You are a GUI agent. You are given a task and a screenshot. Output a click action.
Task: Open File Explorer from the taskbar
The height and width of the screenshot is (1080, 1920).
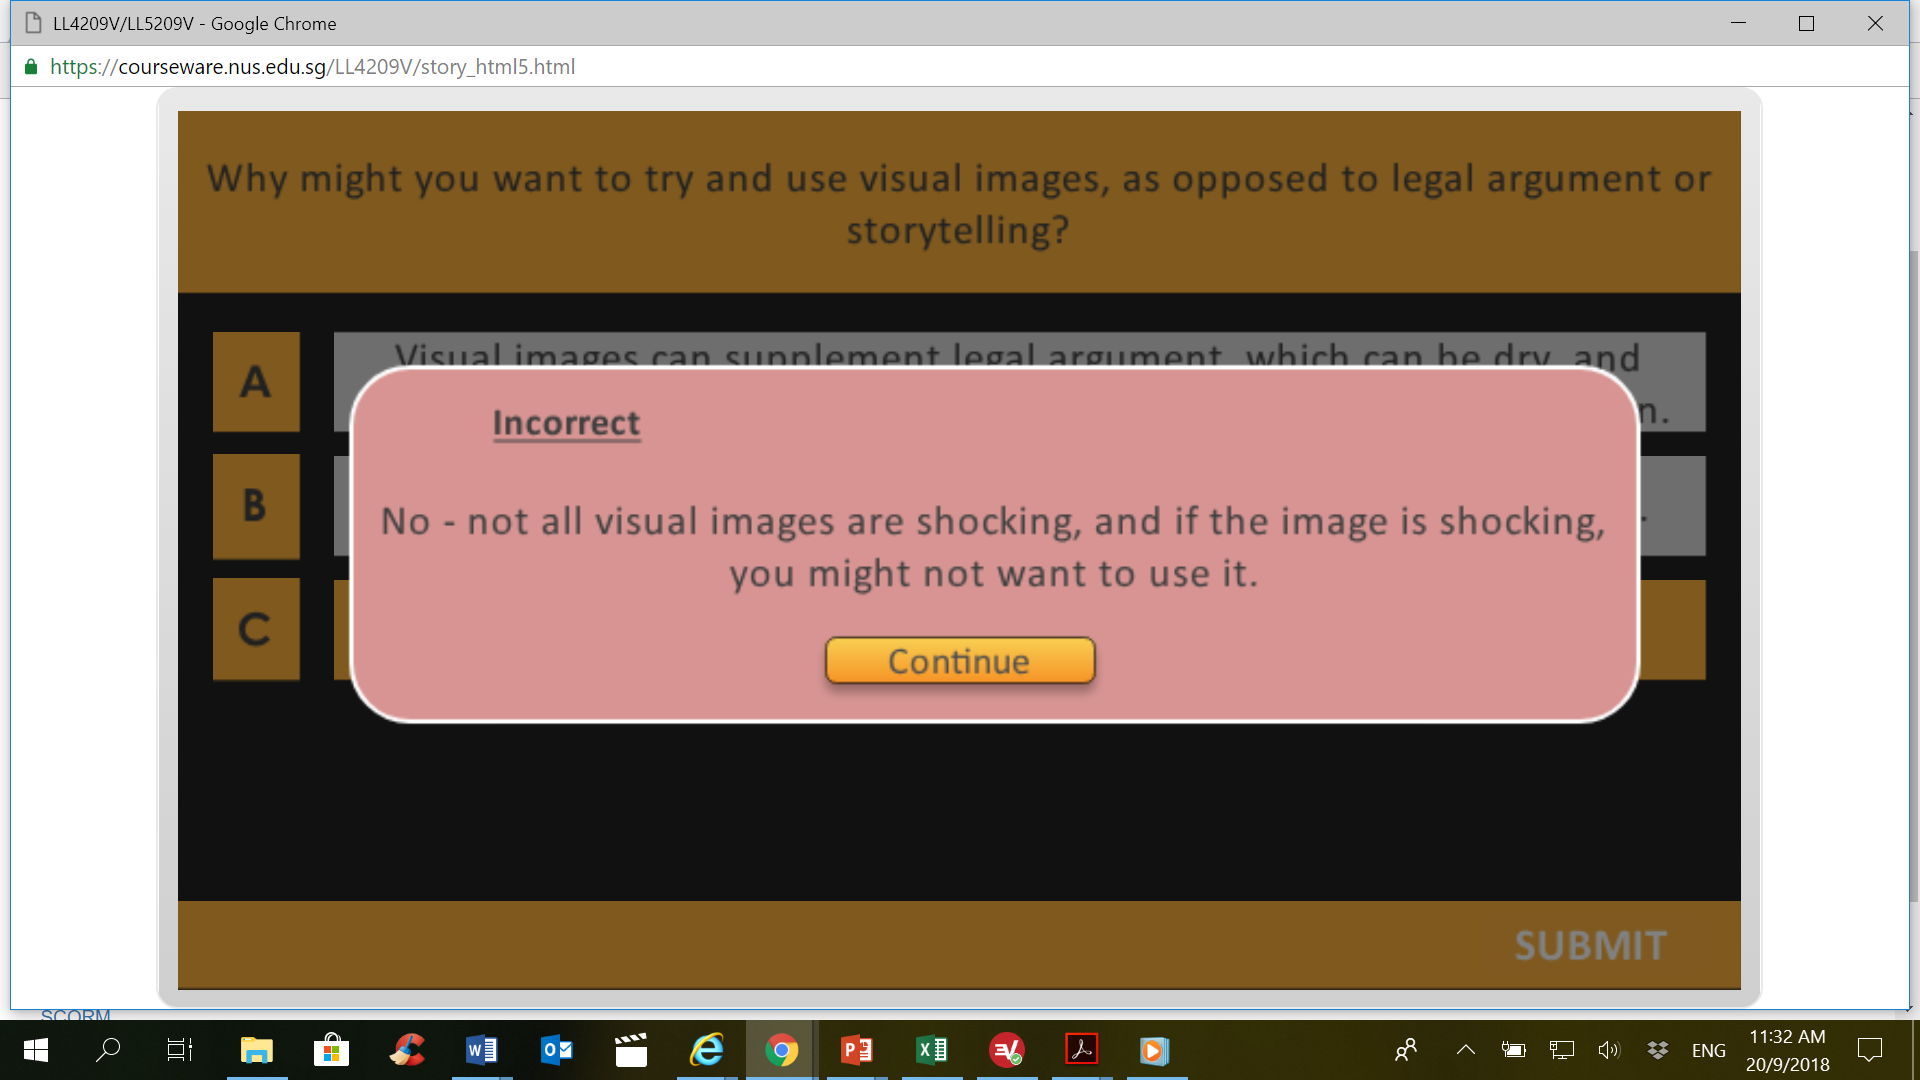tap(256, 1050)
